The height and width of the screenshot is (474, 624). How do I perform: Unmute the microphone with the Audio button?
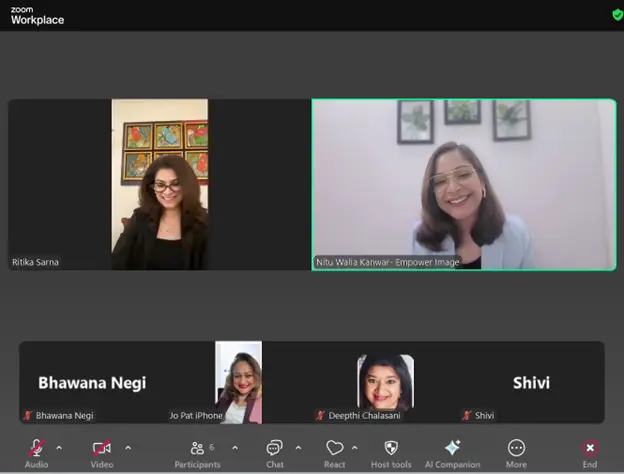pyautogui.click(x=36, y=449)
